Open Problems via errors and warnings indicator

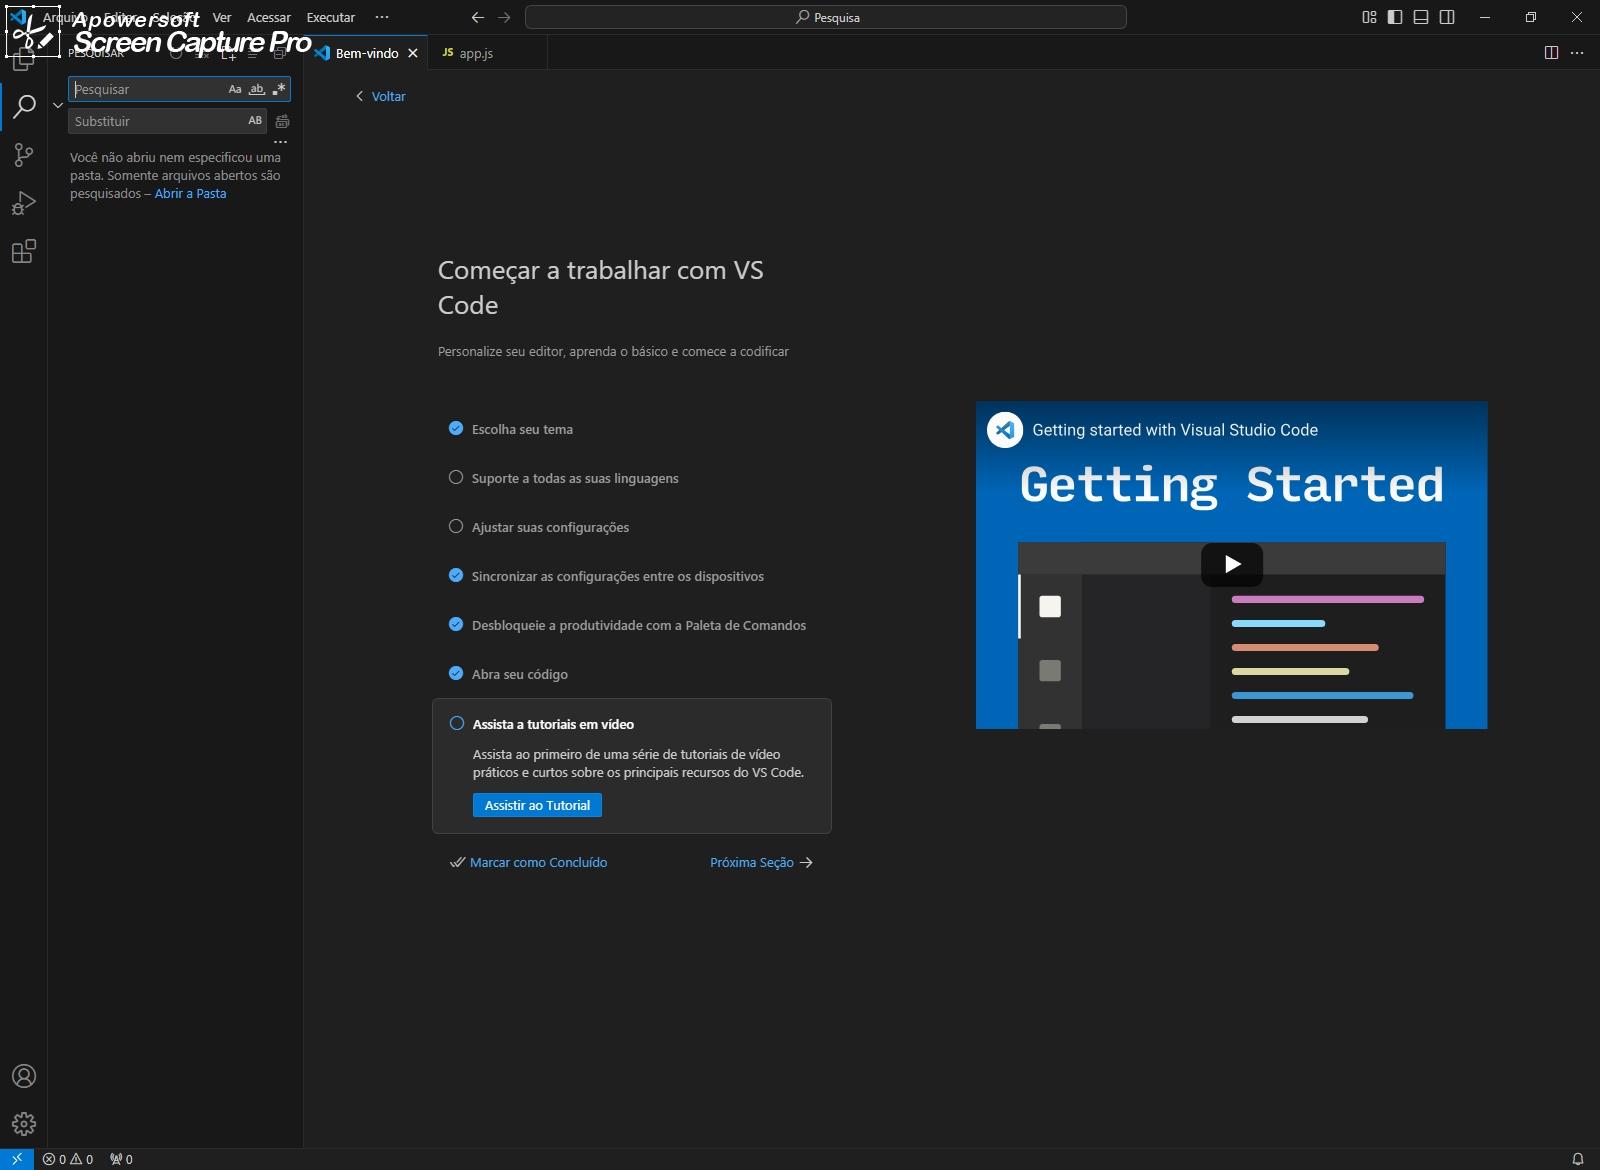pos(68,1159)
